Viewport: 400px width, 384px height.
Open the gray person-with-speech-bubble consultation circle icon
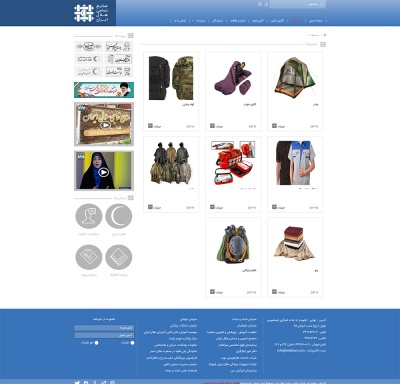pos(89,216)
